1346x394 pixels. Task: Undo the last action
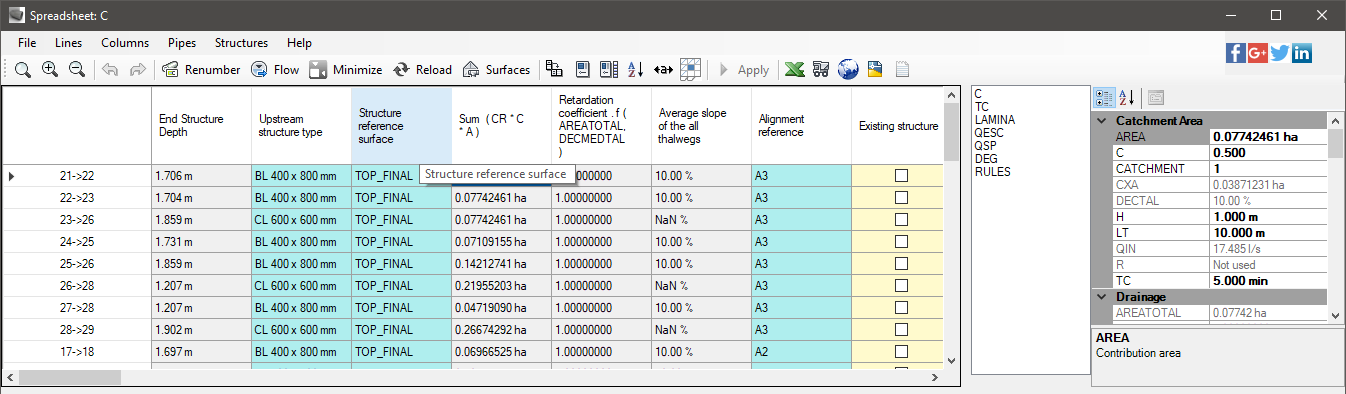click(110, 70)
